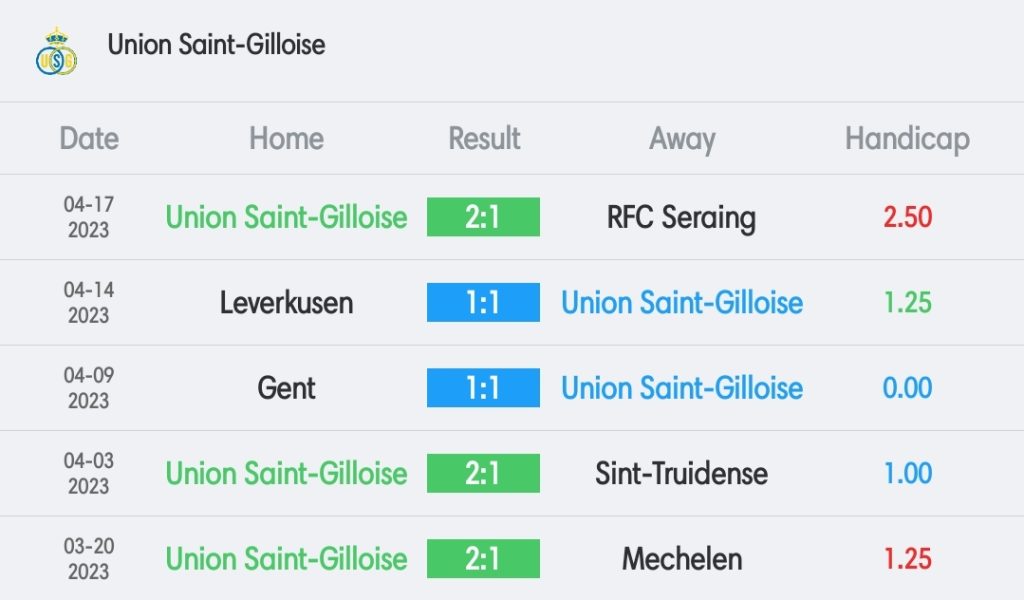Open the RFC Seraing team link

click(681, 217)
